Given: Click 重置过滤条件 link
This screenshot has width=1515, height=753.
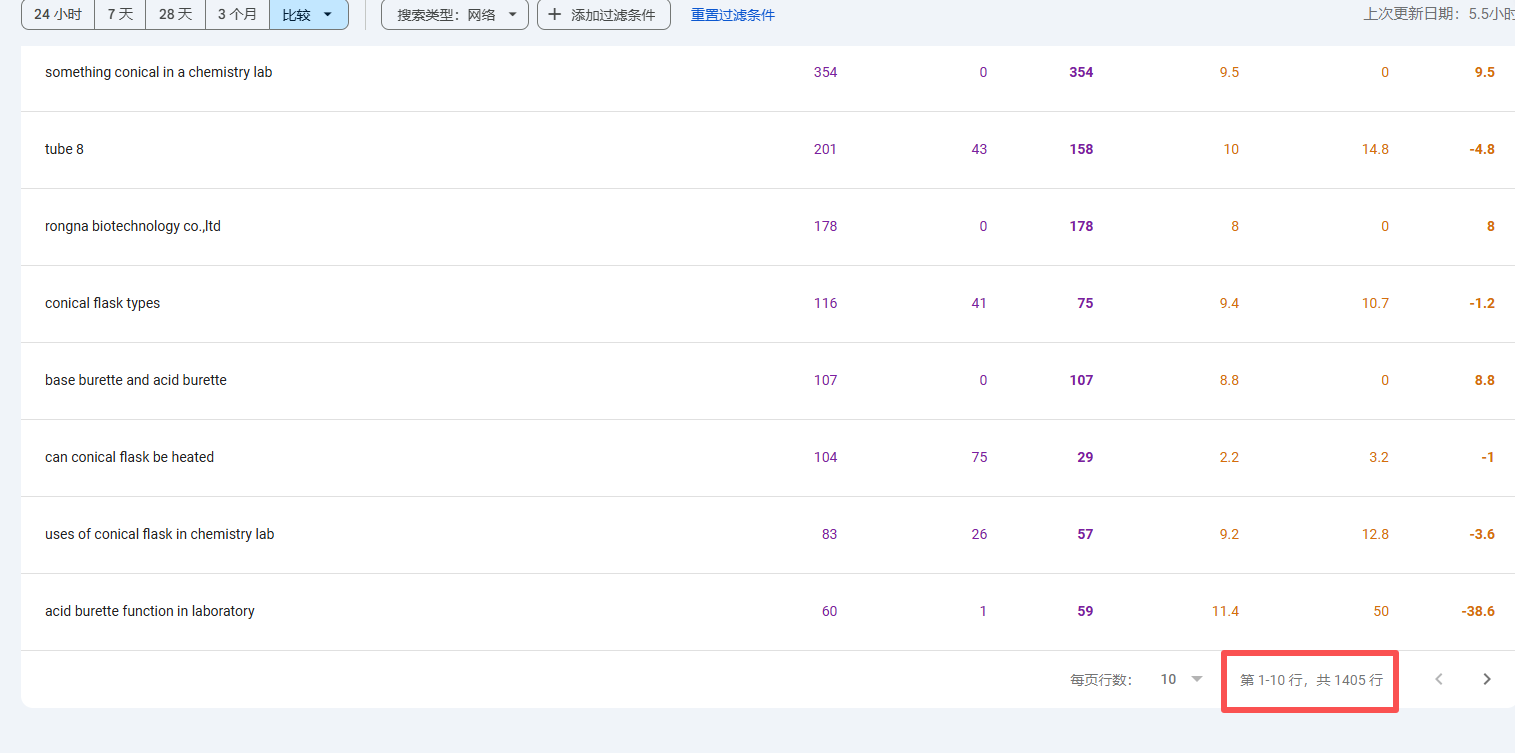Looking at the screenshot, I should (x=732, y=15).
